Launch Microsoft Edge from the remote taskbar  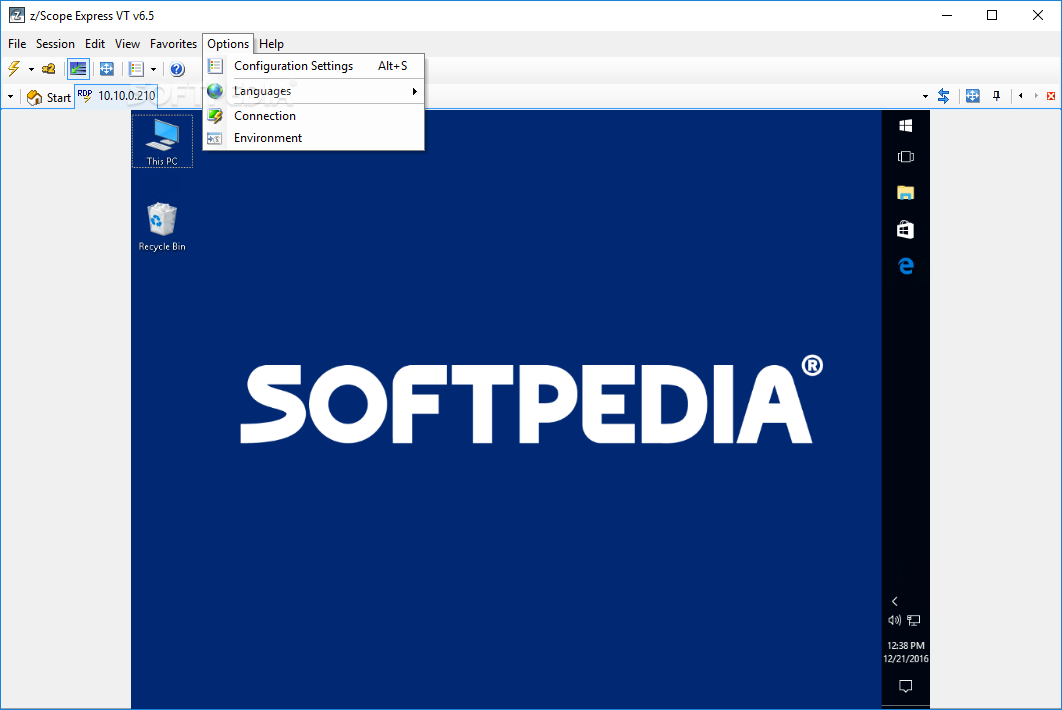[x=906, y=266]
